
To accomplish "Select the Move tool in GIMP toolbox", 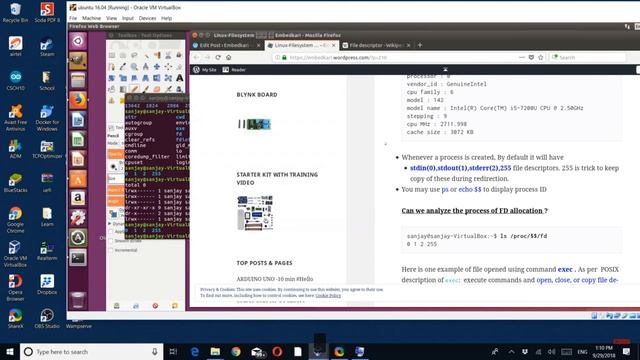I will point(157,67).
